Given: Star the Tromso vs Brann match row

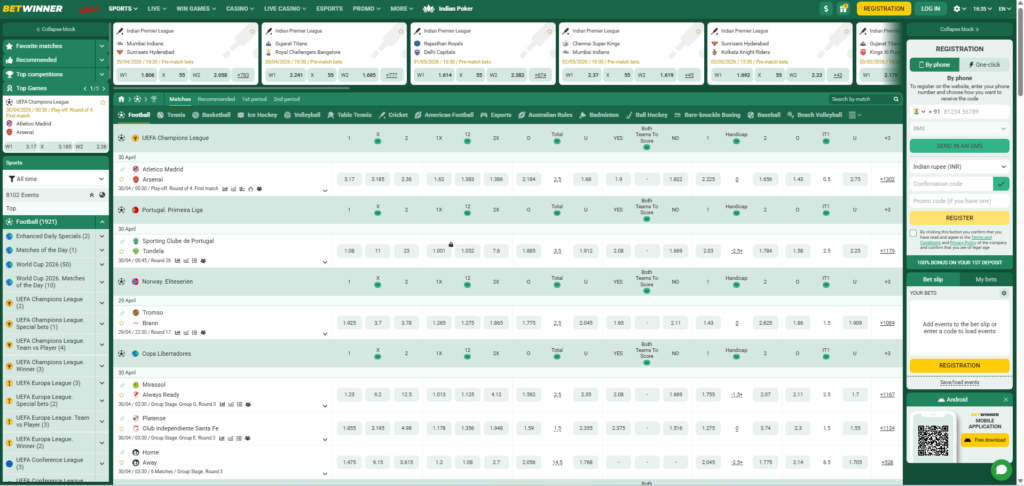Looking at the screenshot, I should pyautogui.click(x=121, y=323).
